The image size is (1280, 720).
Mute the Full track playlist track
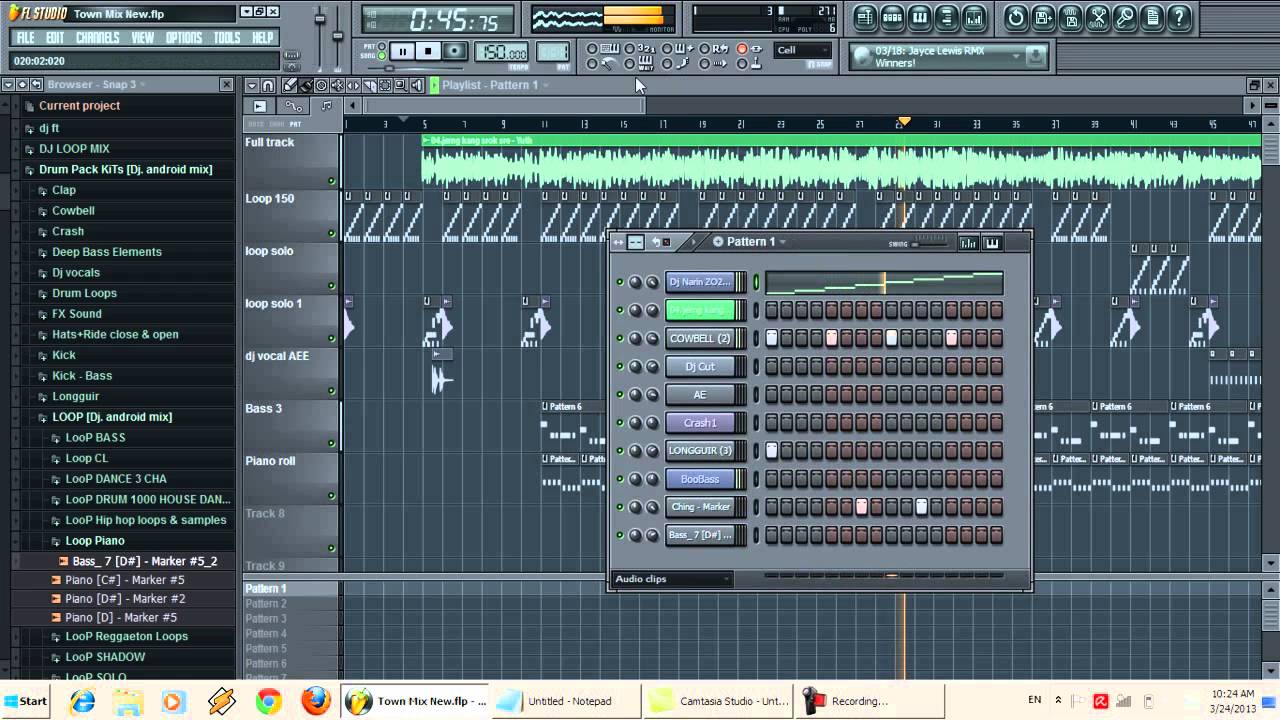pos(331,181)
